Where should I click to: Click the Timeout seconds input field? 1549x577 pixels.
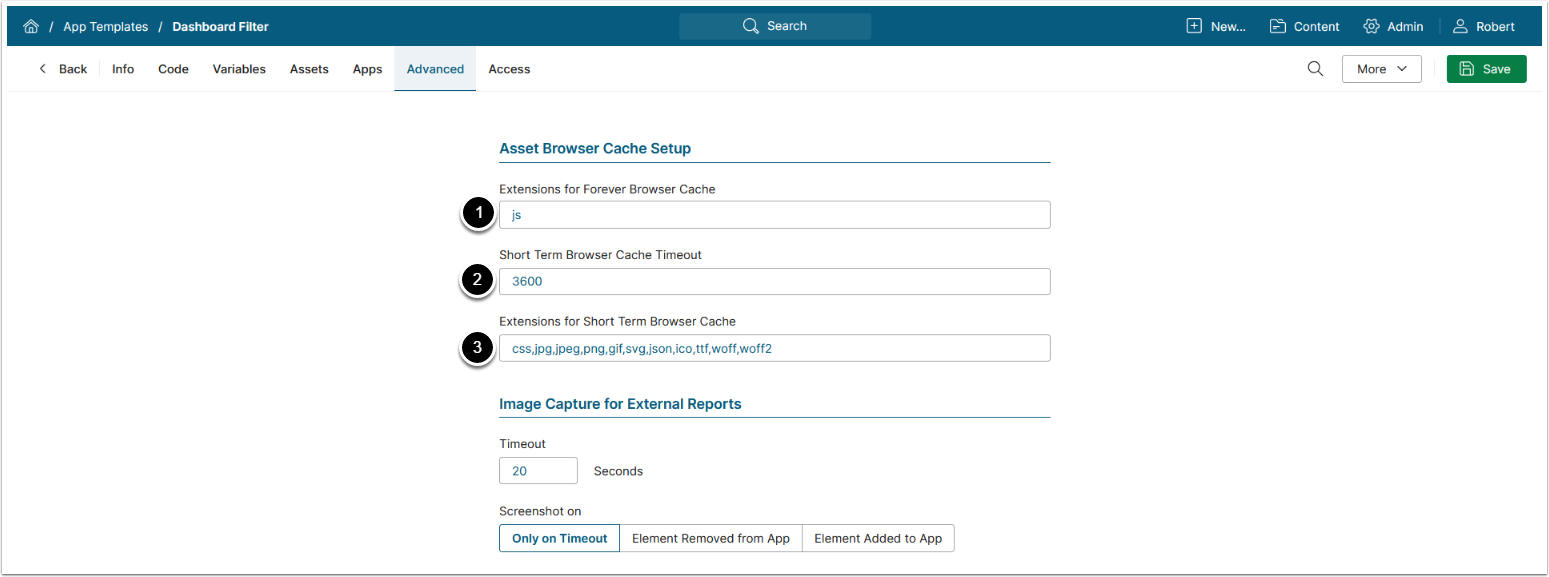[538, 471]
